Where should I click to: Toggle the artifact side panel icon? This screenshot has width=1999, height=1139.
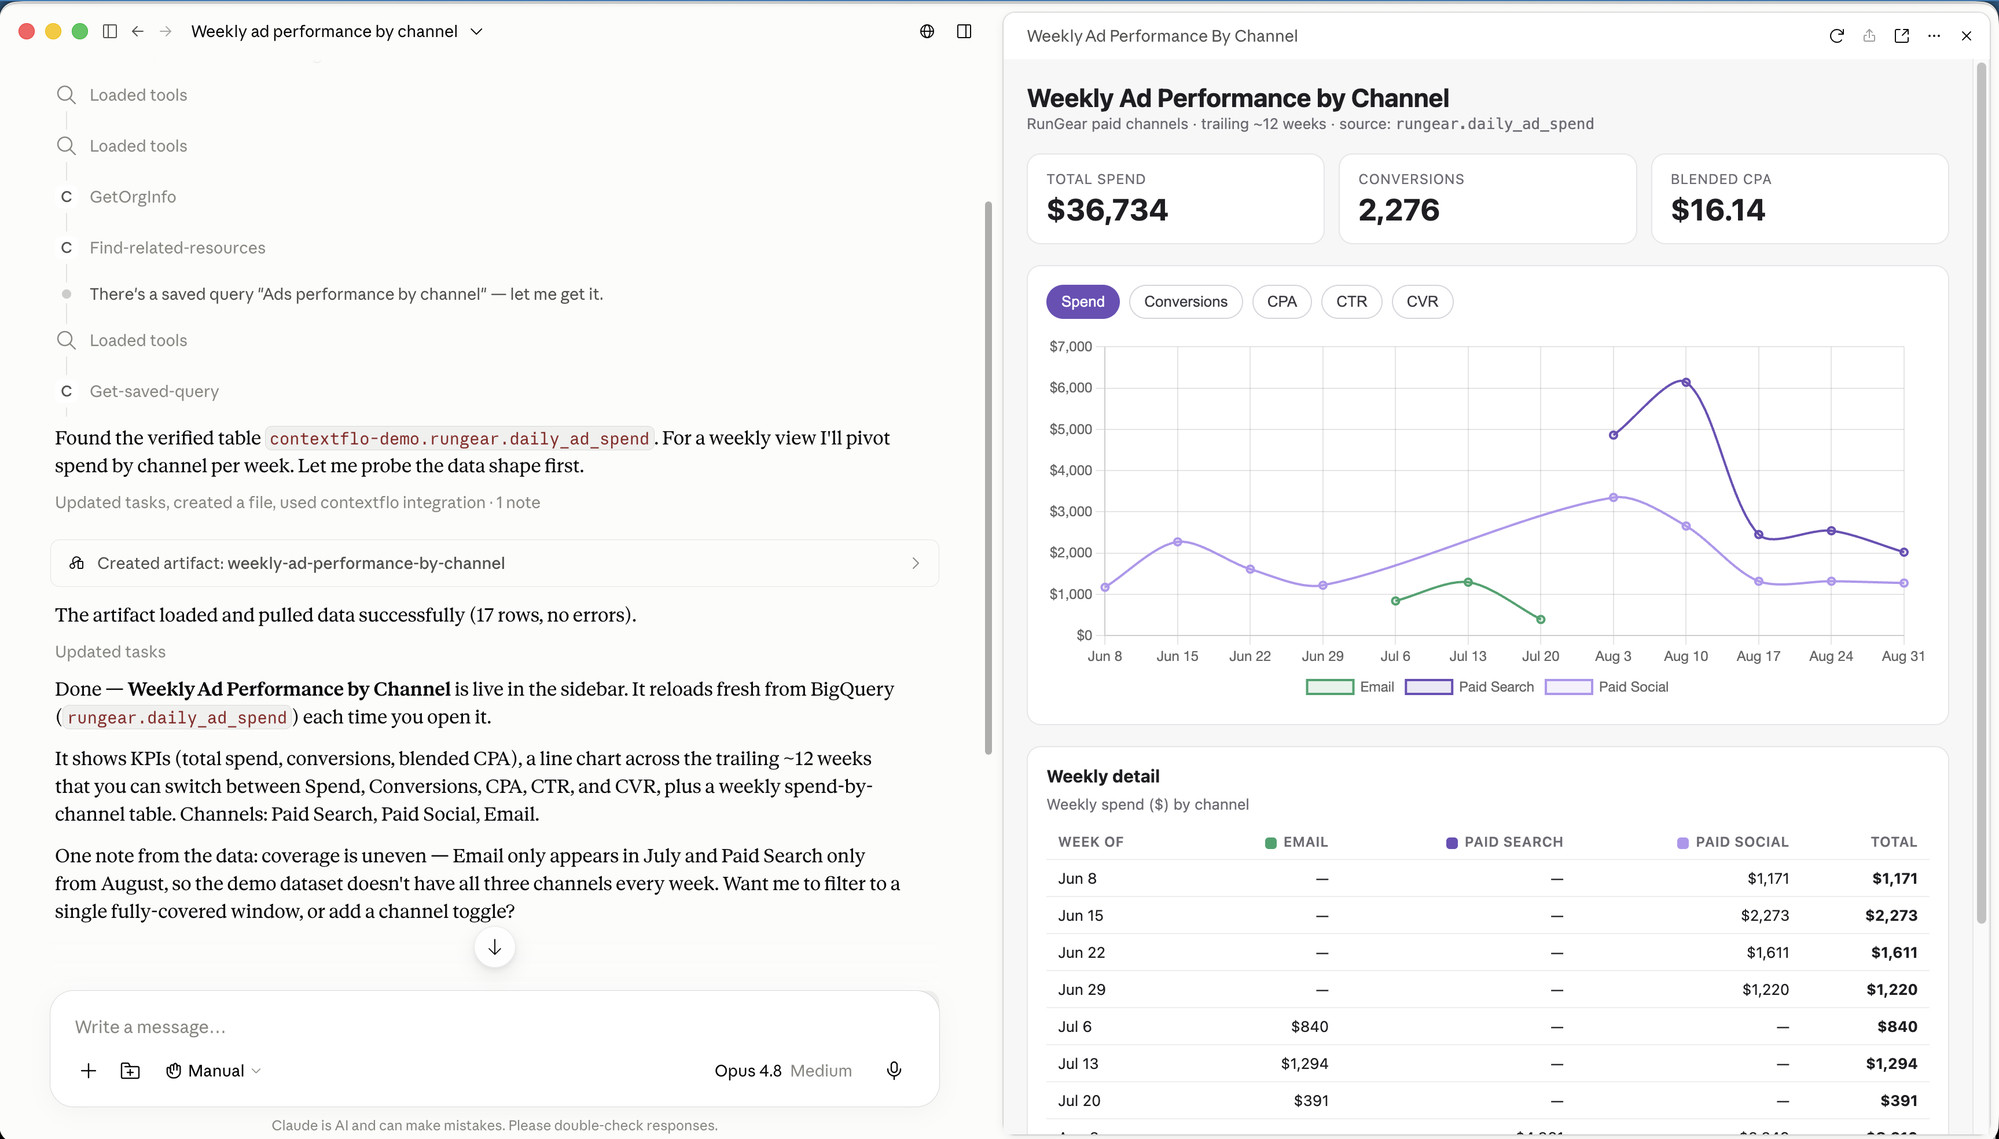(964, 31)
